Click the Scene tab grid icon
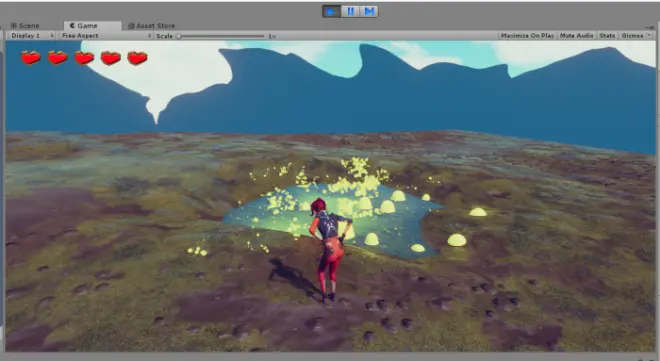Viewport: 660px width, 361px height. coord(13,26)
